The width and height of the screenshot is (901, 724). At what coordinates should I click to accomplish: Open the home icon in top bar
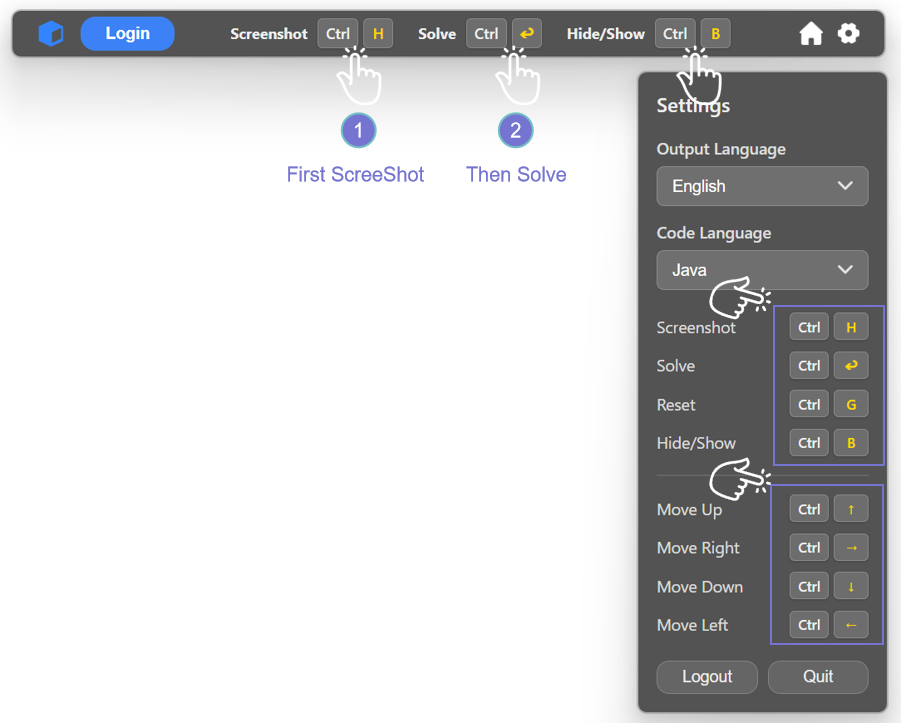[x=811, y=34]
